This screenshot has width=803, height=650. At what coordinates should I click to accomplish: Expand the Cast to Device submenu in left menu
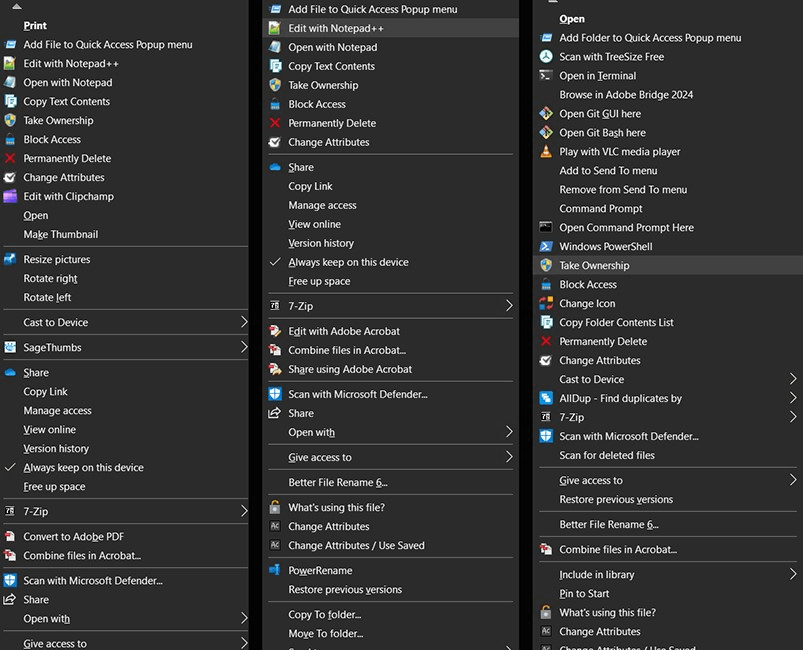[x=244, y=322]
